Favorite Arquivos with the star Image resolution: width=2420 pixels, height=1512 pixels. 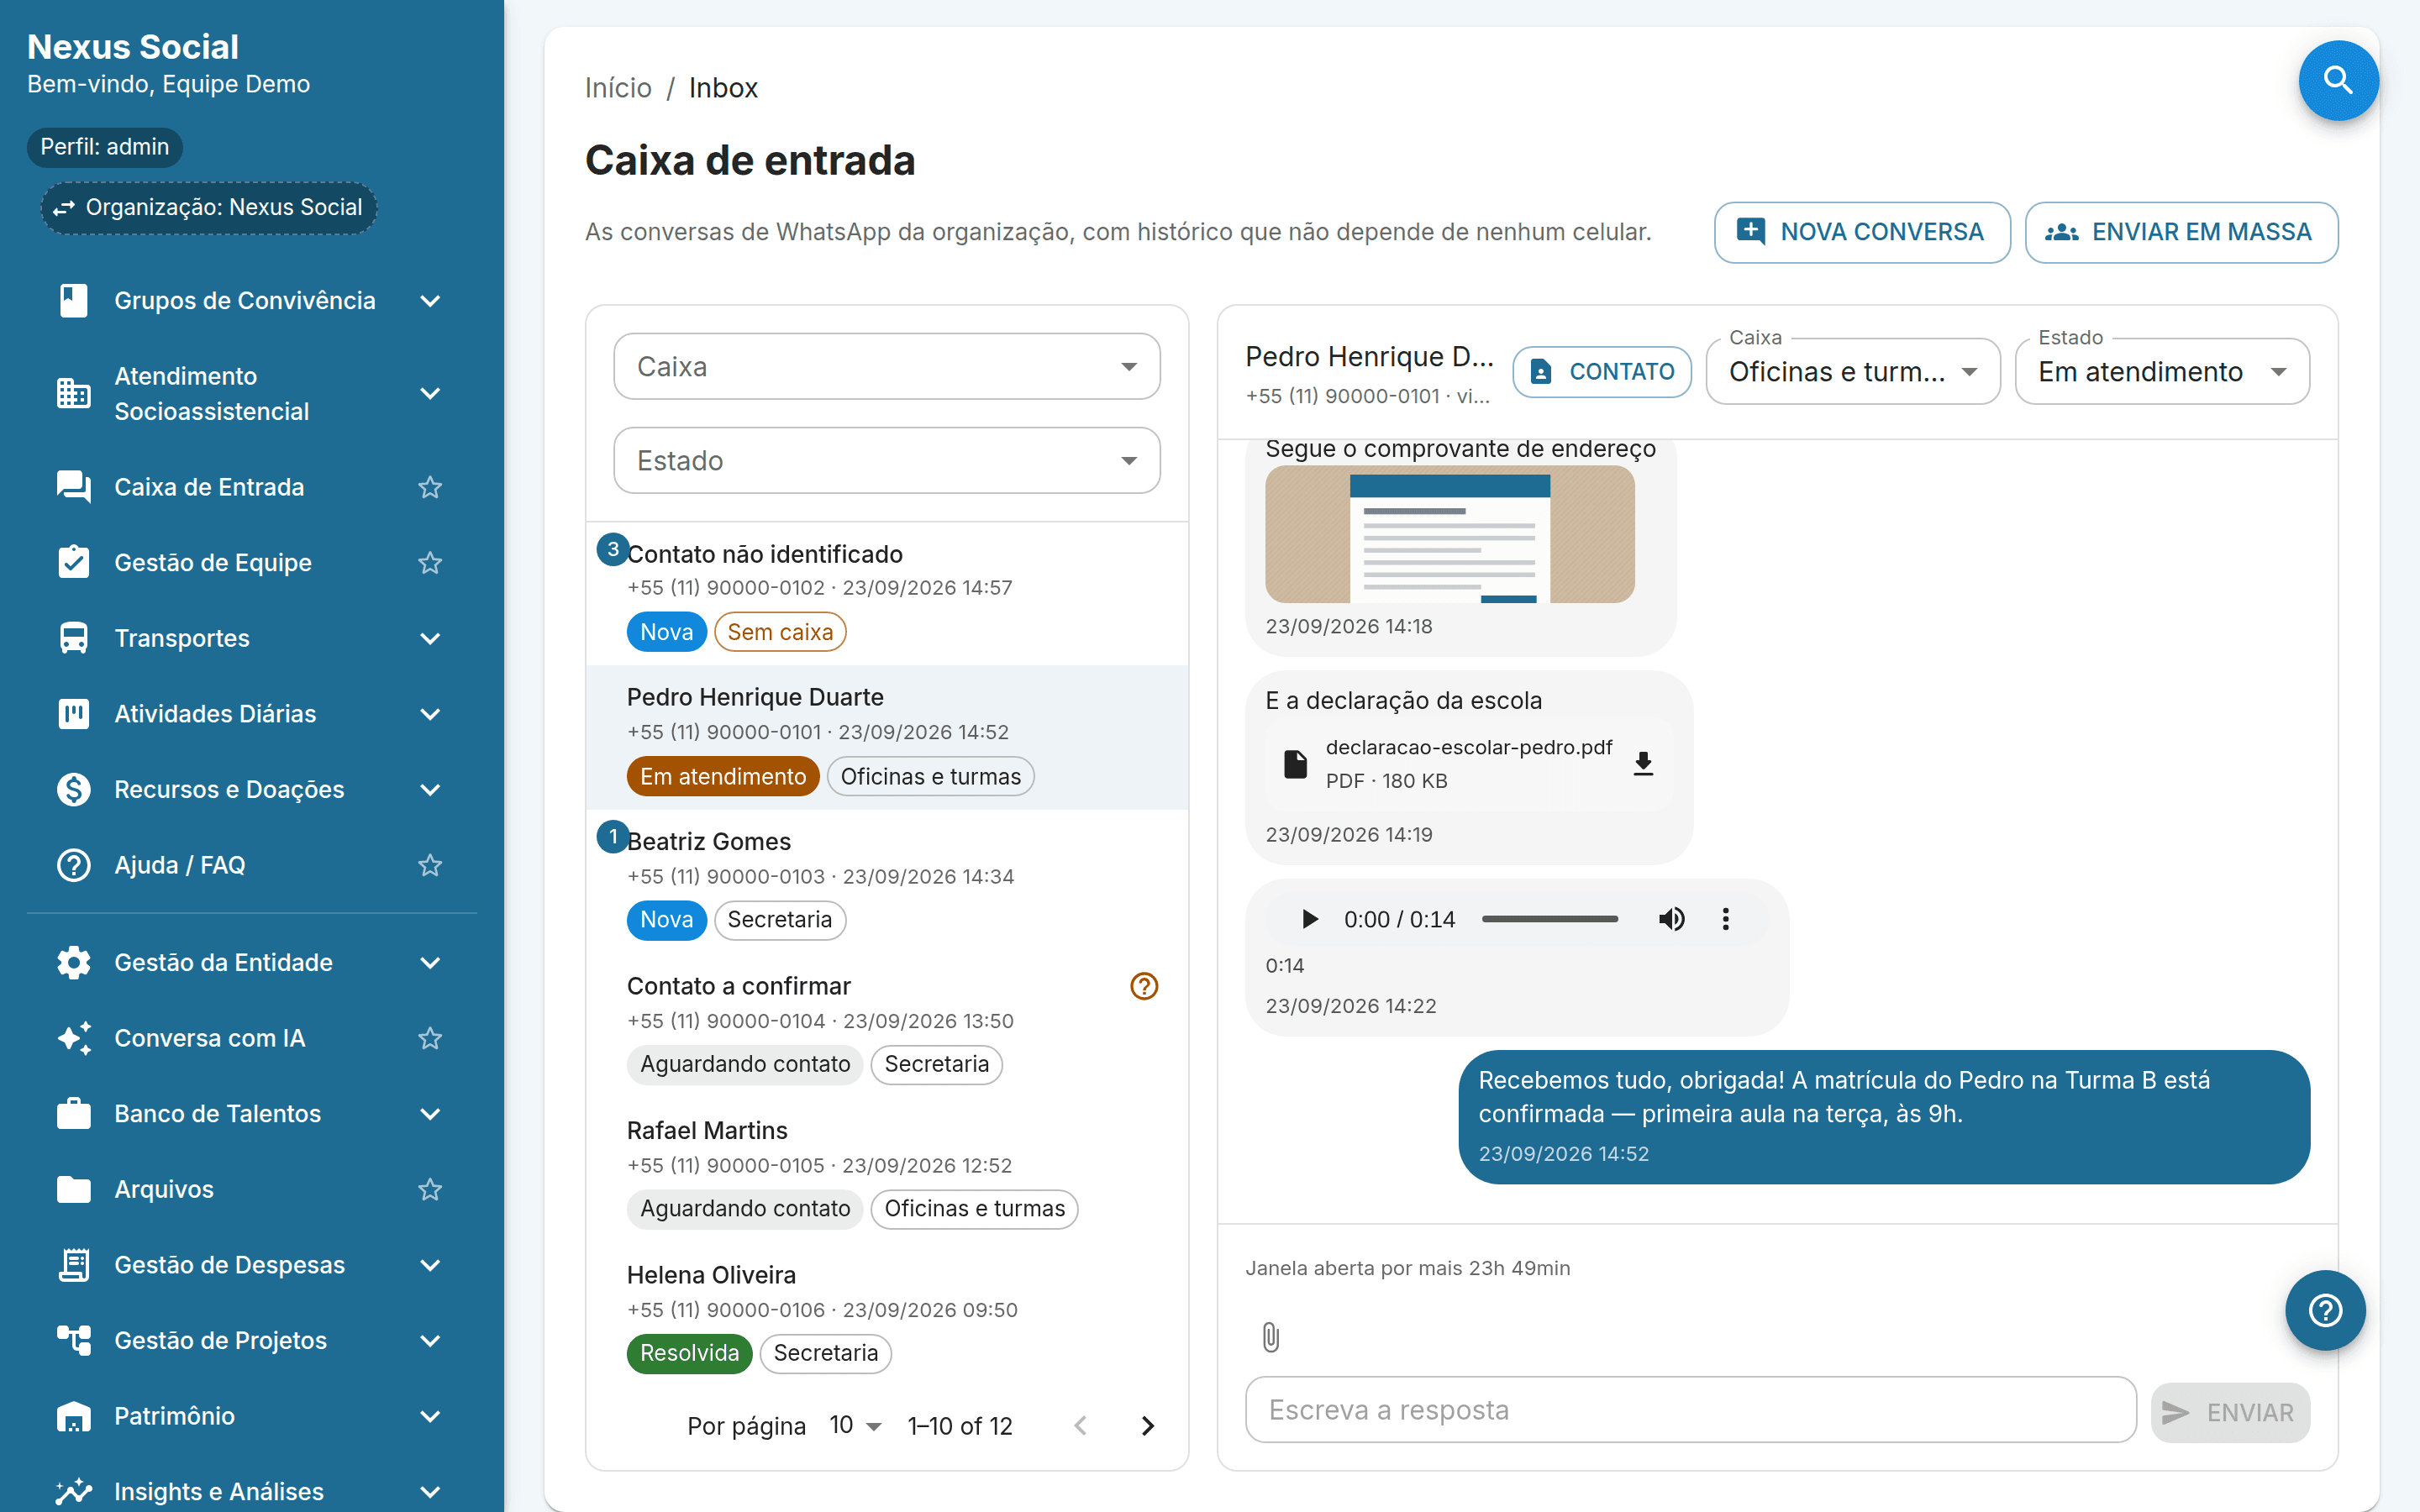(430, 1189)
